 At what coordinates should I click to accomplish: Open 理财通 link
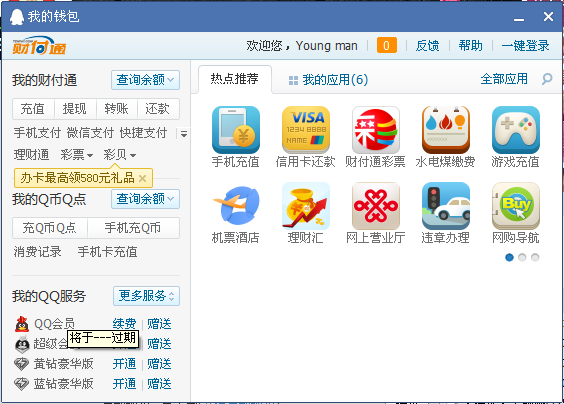31,155
